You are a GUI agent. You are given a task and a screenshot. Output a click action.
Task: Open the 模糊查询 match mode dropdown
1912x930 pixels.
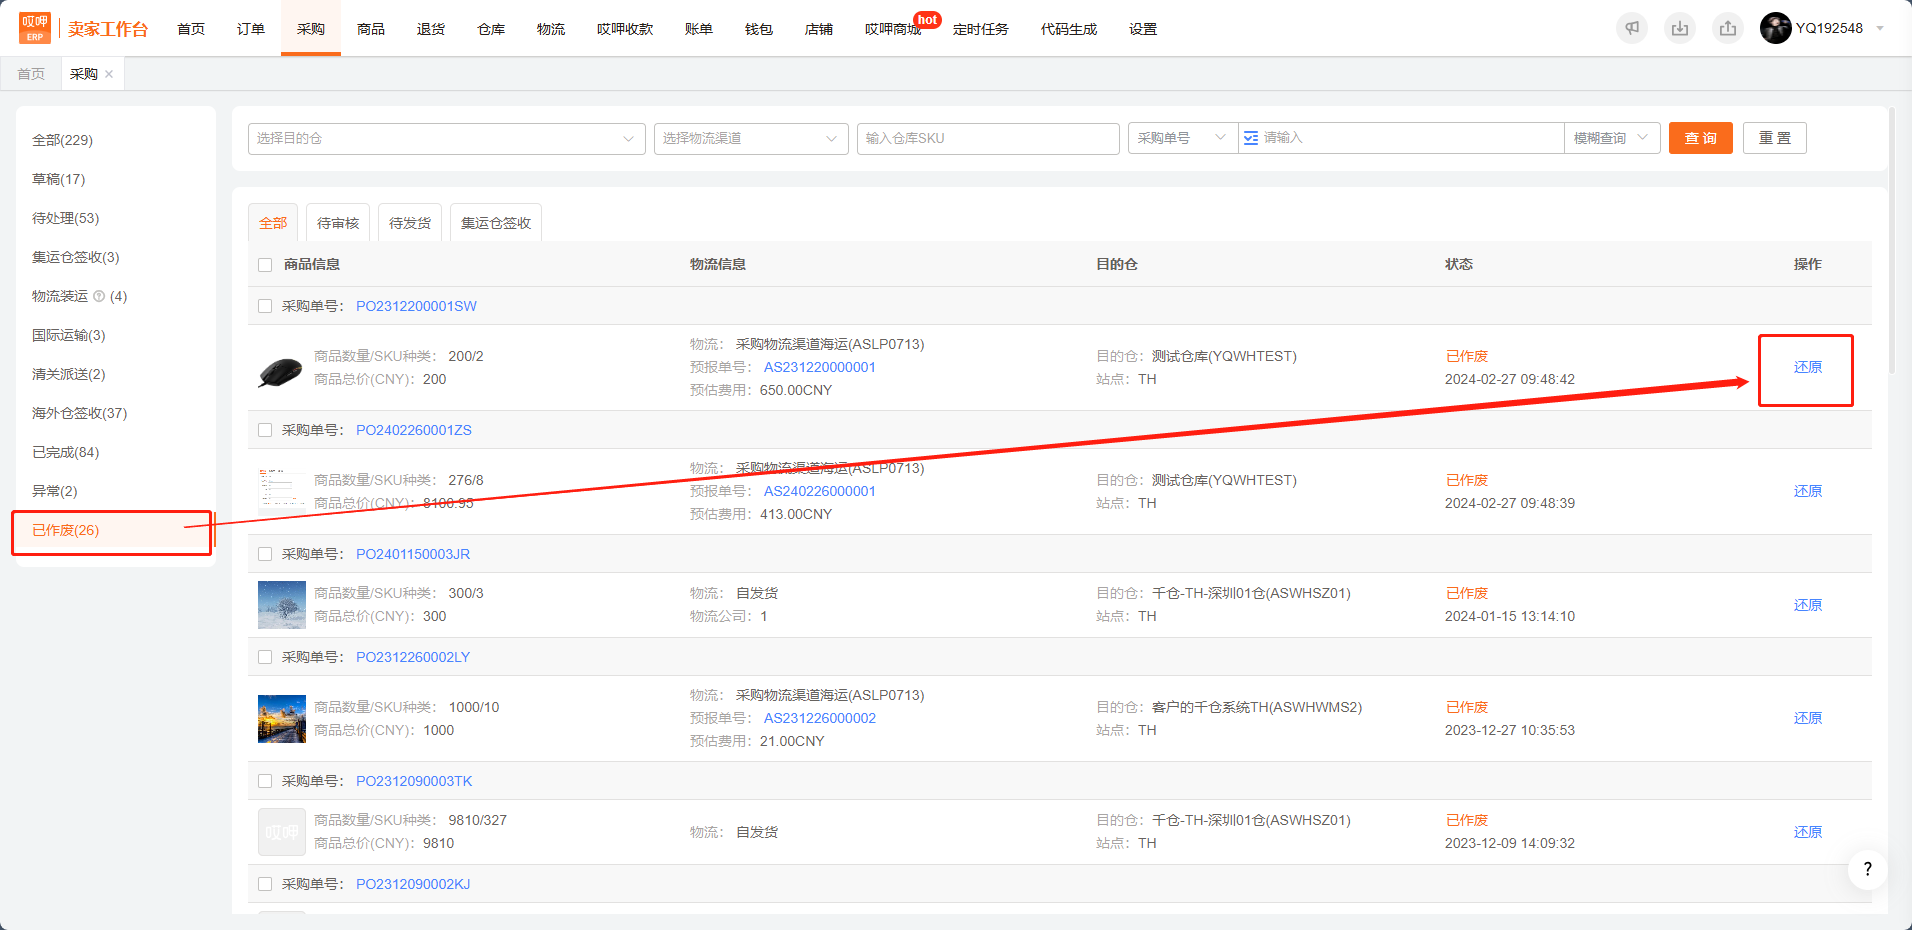tap(1612, 138)
